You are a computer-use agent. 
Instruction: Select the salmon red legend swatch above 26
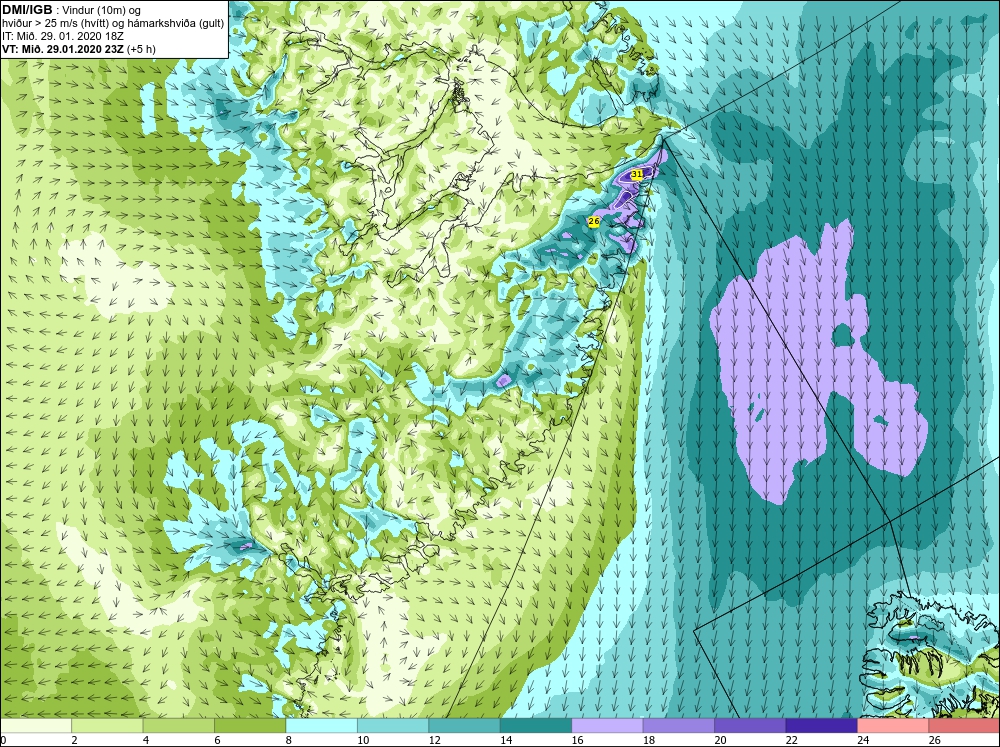(964, 725)
